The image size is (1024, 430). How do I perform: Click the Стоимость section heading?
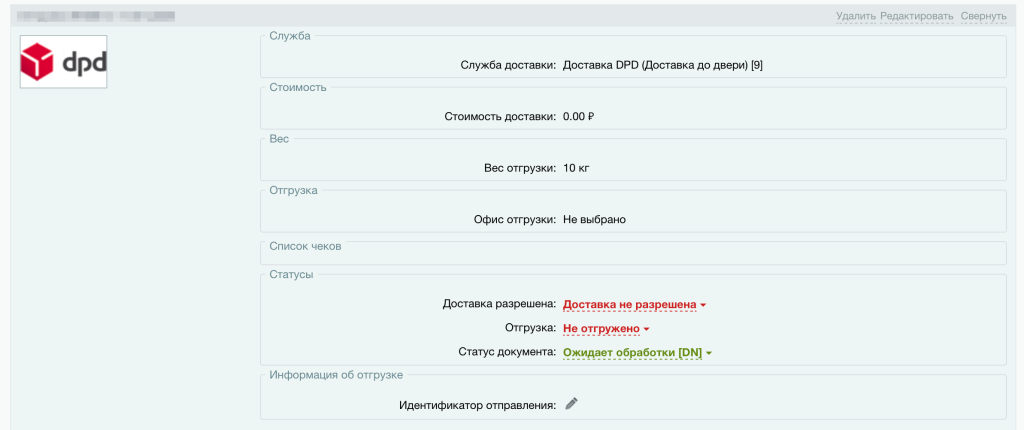(298, 87)
